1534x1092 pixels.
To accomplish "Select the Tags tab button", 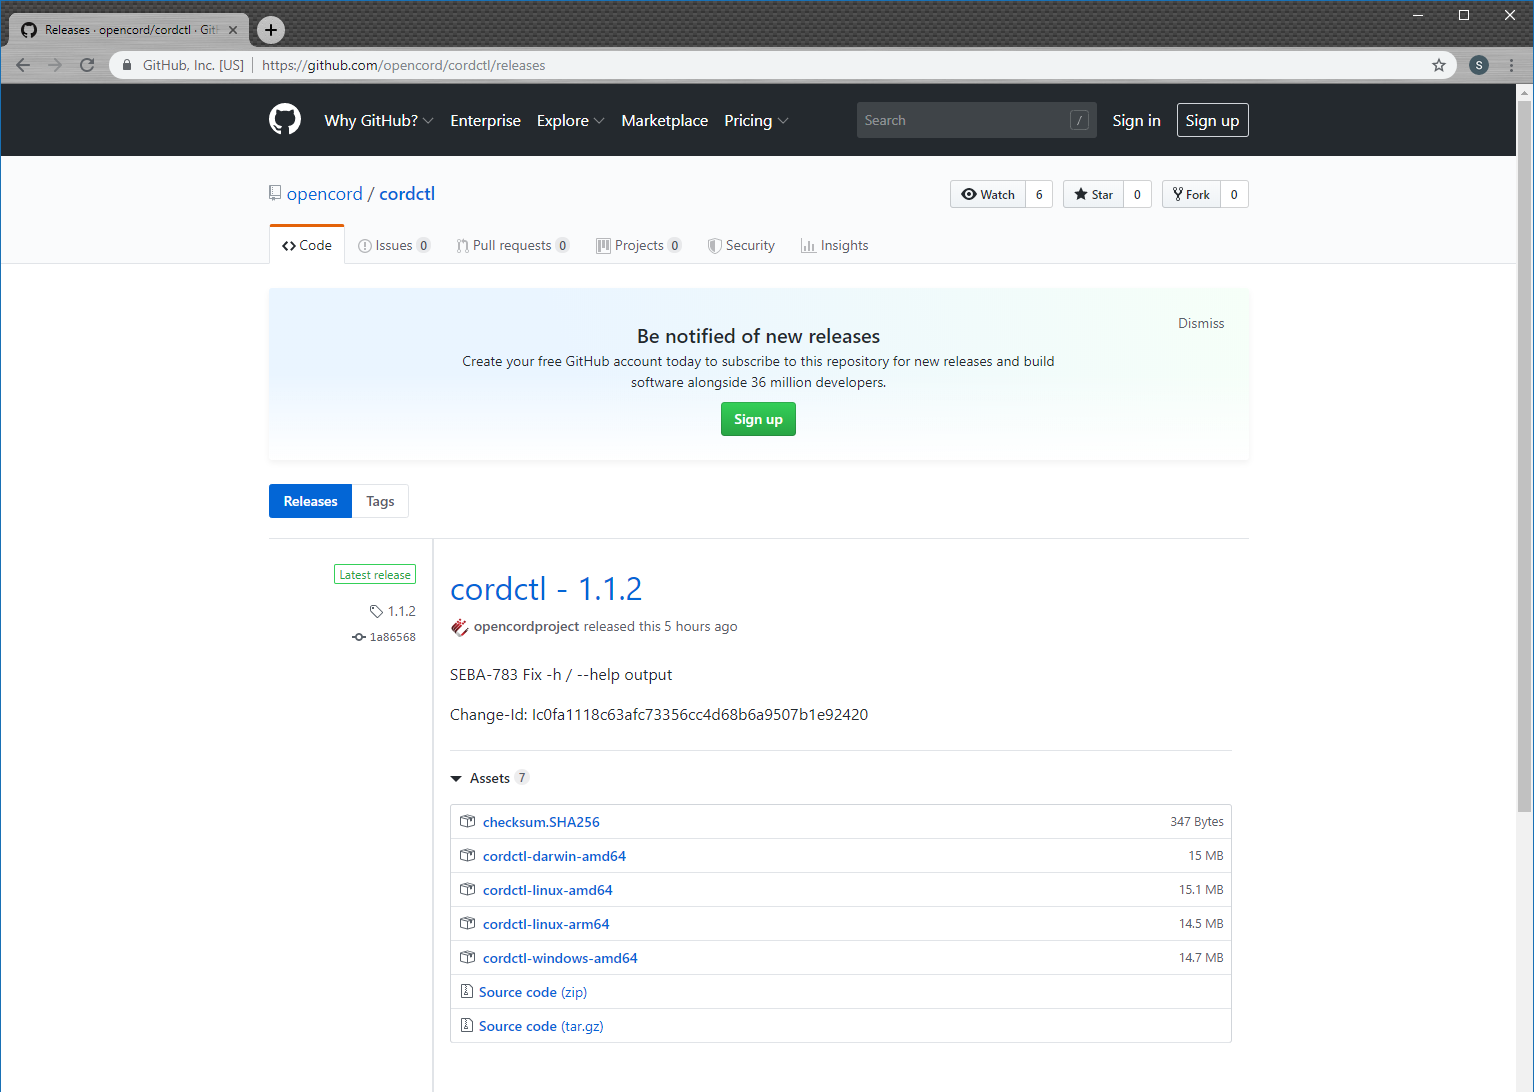I will [x=380, y=501].
